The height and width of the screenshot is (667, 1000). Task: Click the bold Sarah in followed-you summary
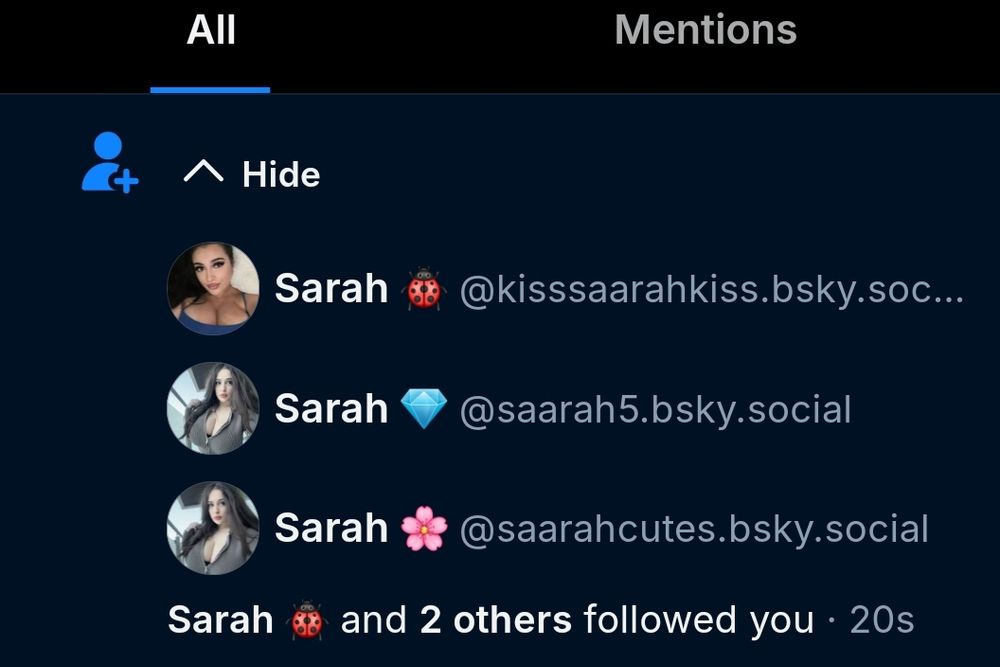pos(221,620)
